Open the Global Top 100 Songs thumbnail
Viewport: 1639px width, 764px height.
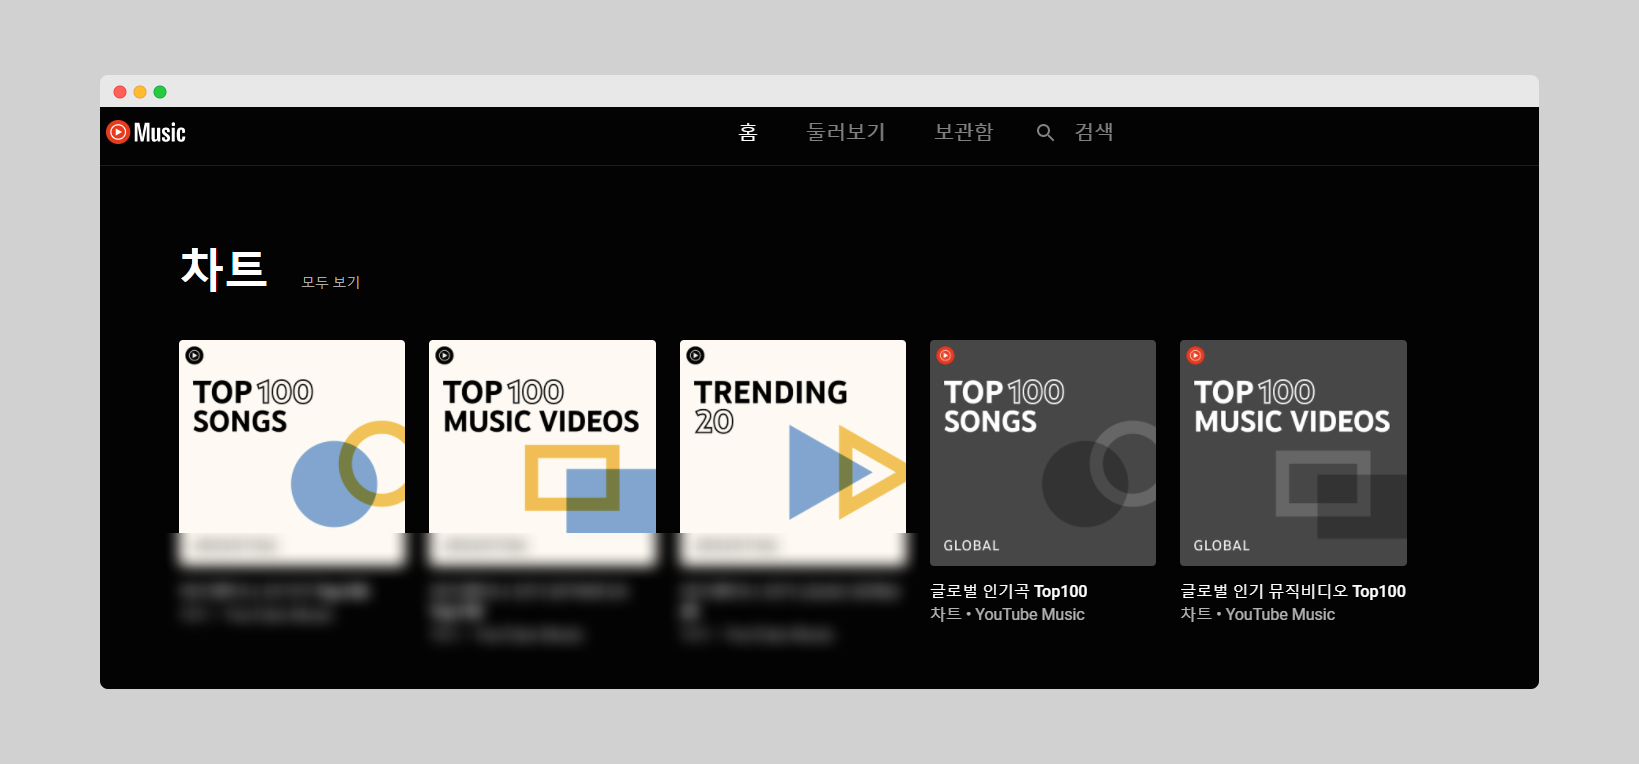(x=1043, y=453)
